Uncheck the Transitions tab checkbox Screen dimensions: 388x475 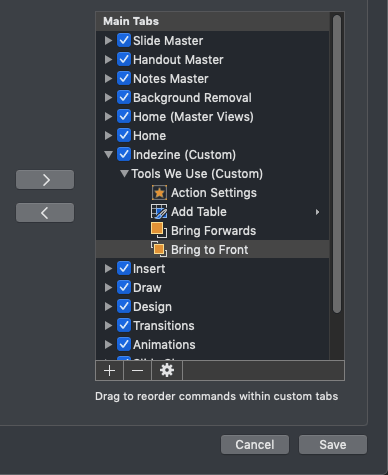point(124,325)
